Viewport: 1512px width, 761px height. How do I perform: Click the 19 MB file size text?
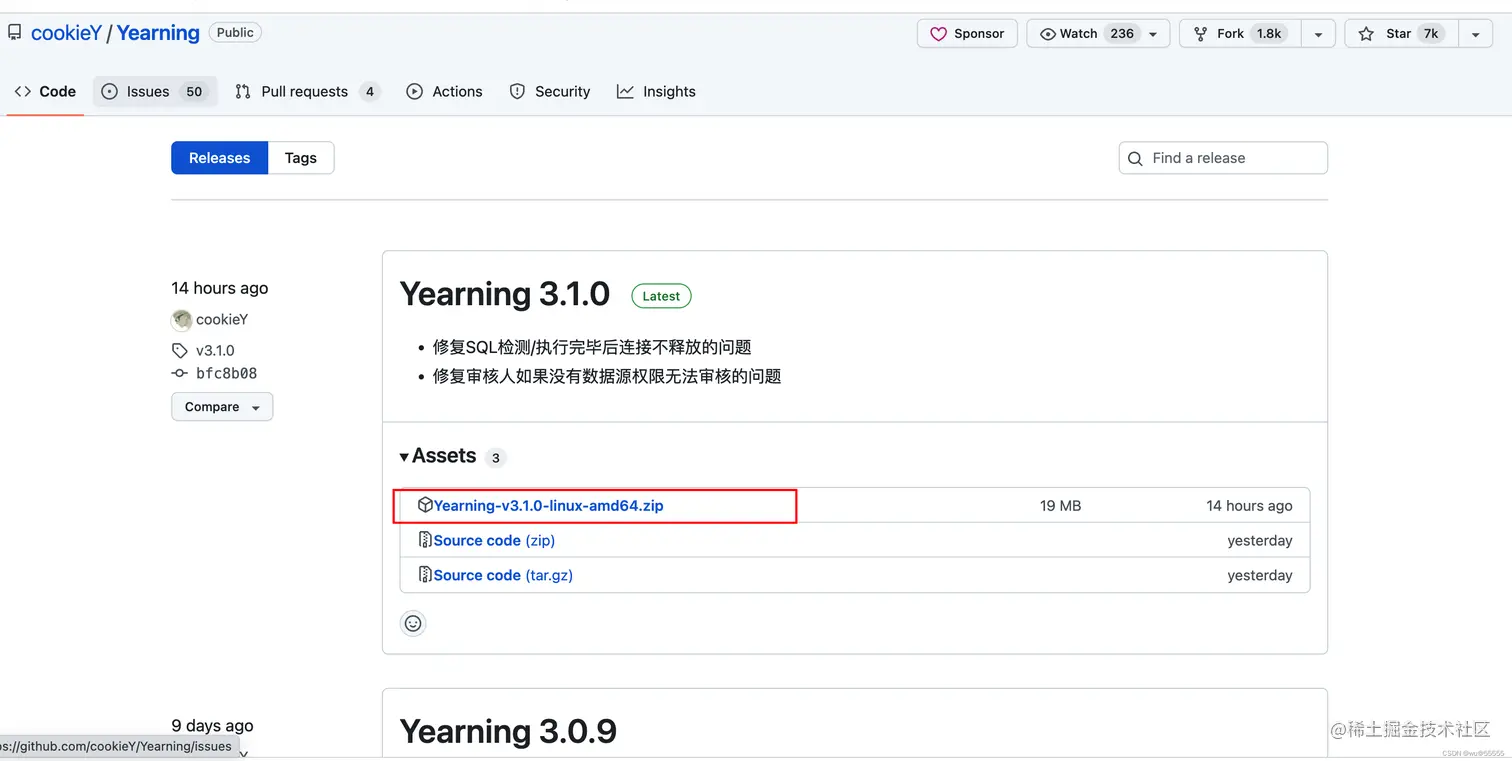pos(1060,506)
